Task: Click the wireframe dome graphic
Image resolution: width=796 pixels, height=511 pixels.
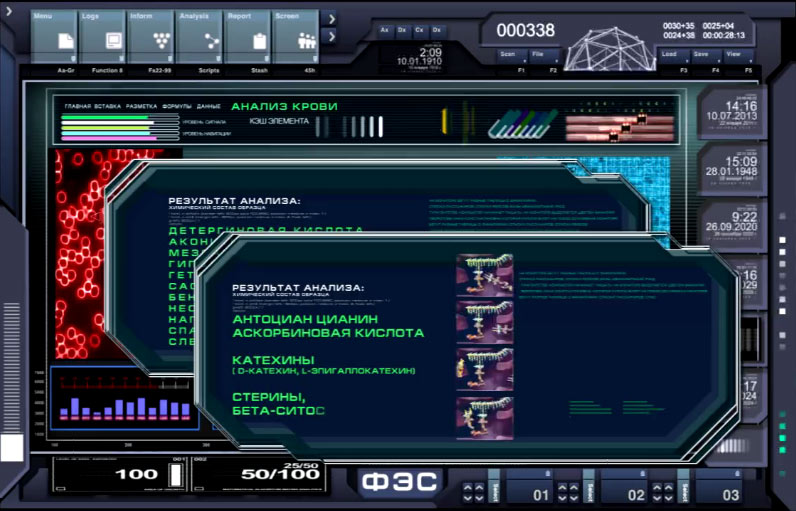Action: tap(611, 49)
